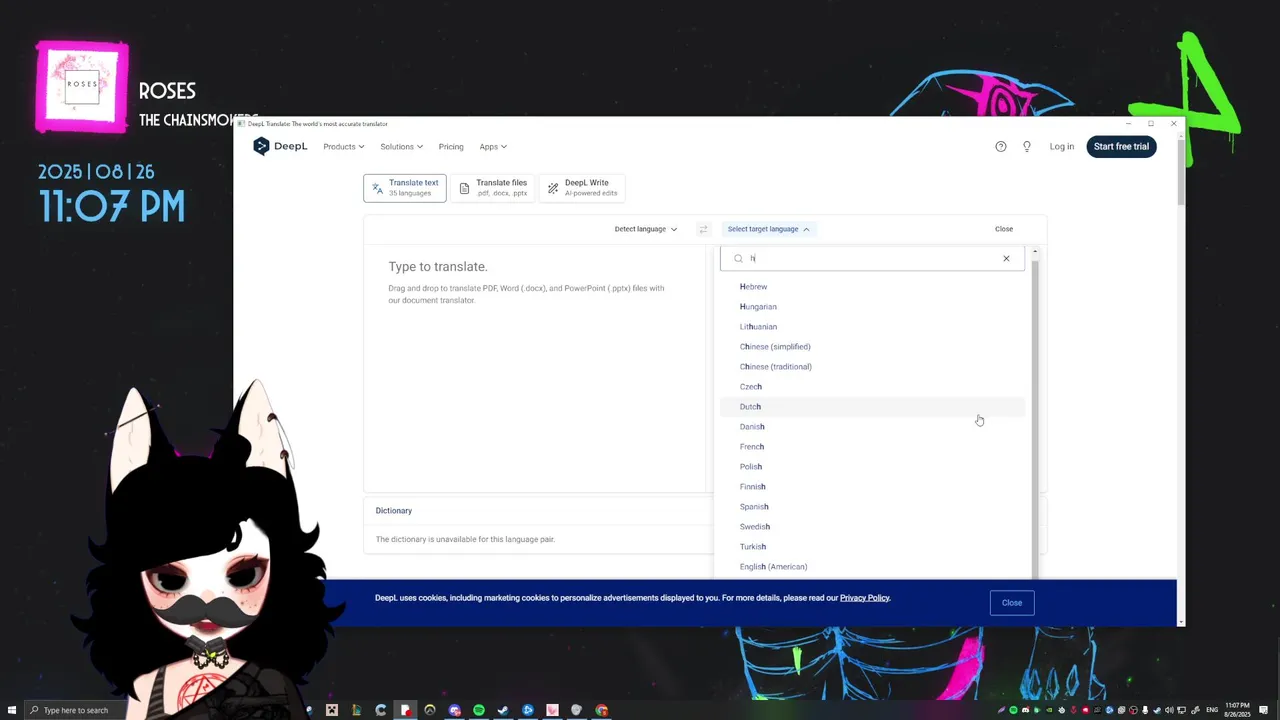Click the volume speaker tray icon
Viewport: 1280px width, 720px height.
[x=1169, y=710]
